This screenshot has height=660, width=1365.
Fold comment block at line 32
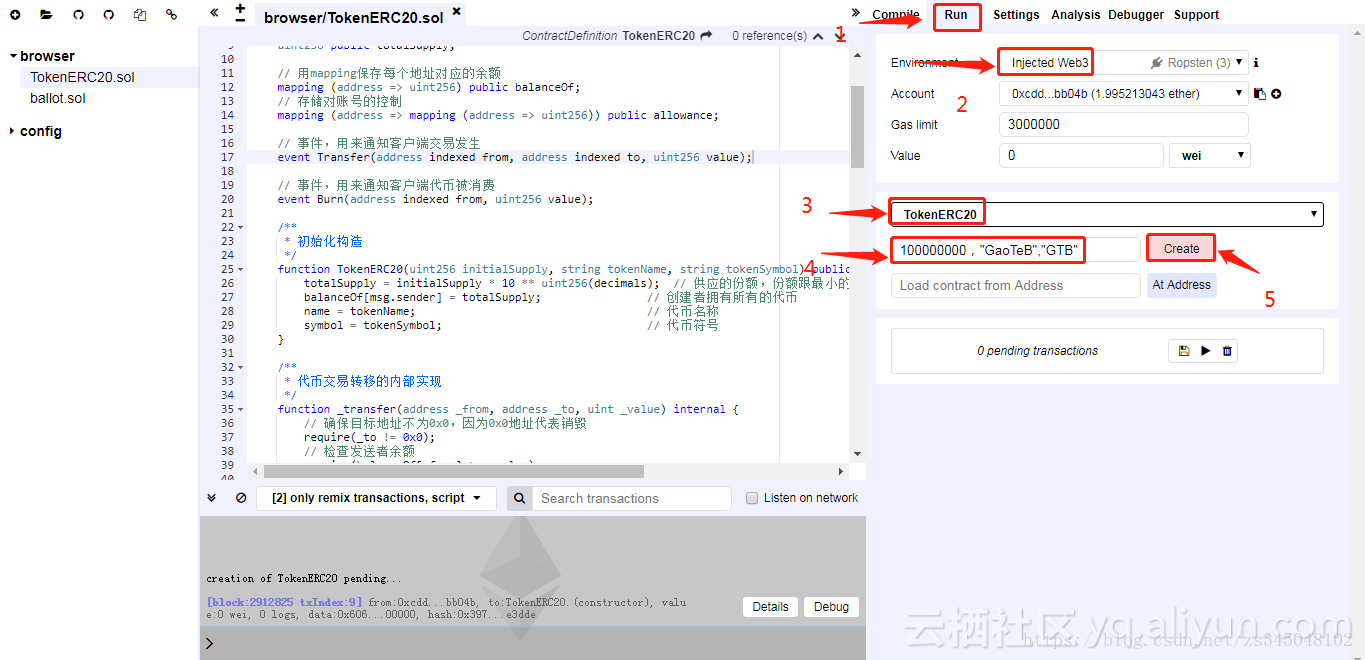click(241, 367)
